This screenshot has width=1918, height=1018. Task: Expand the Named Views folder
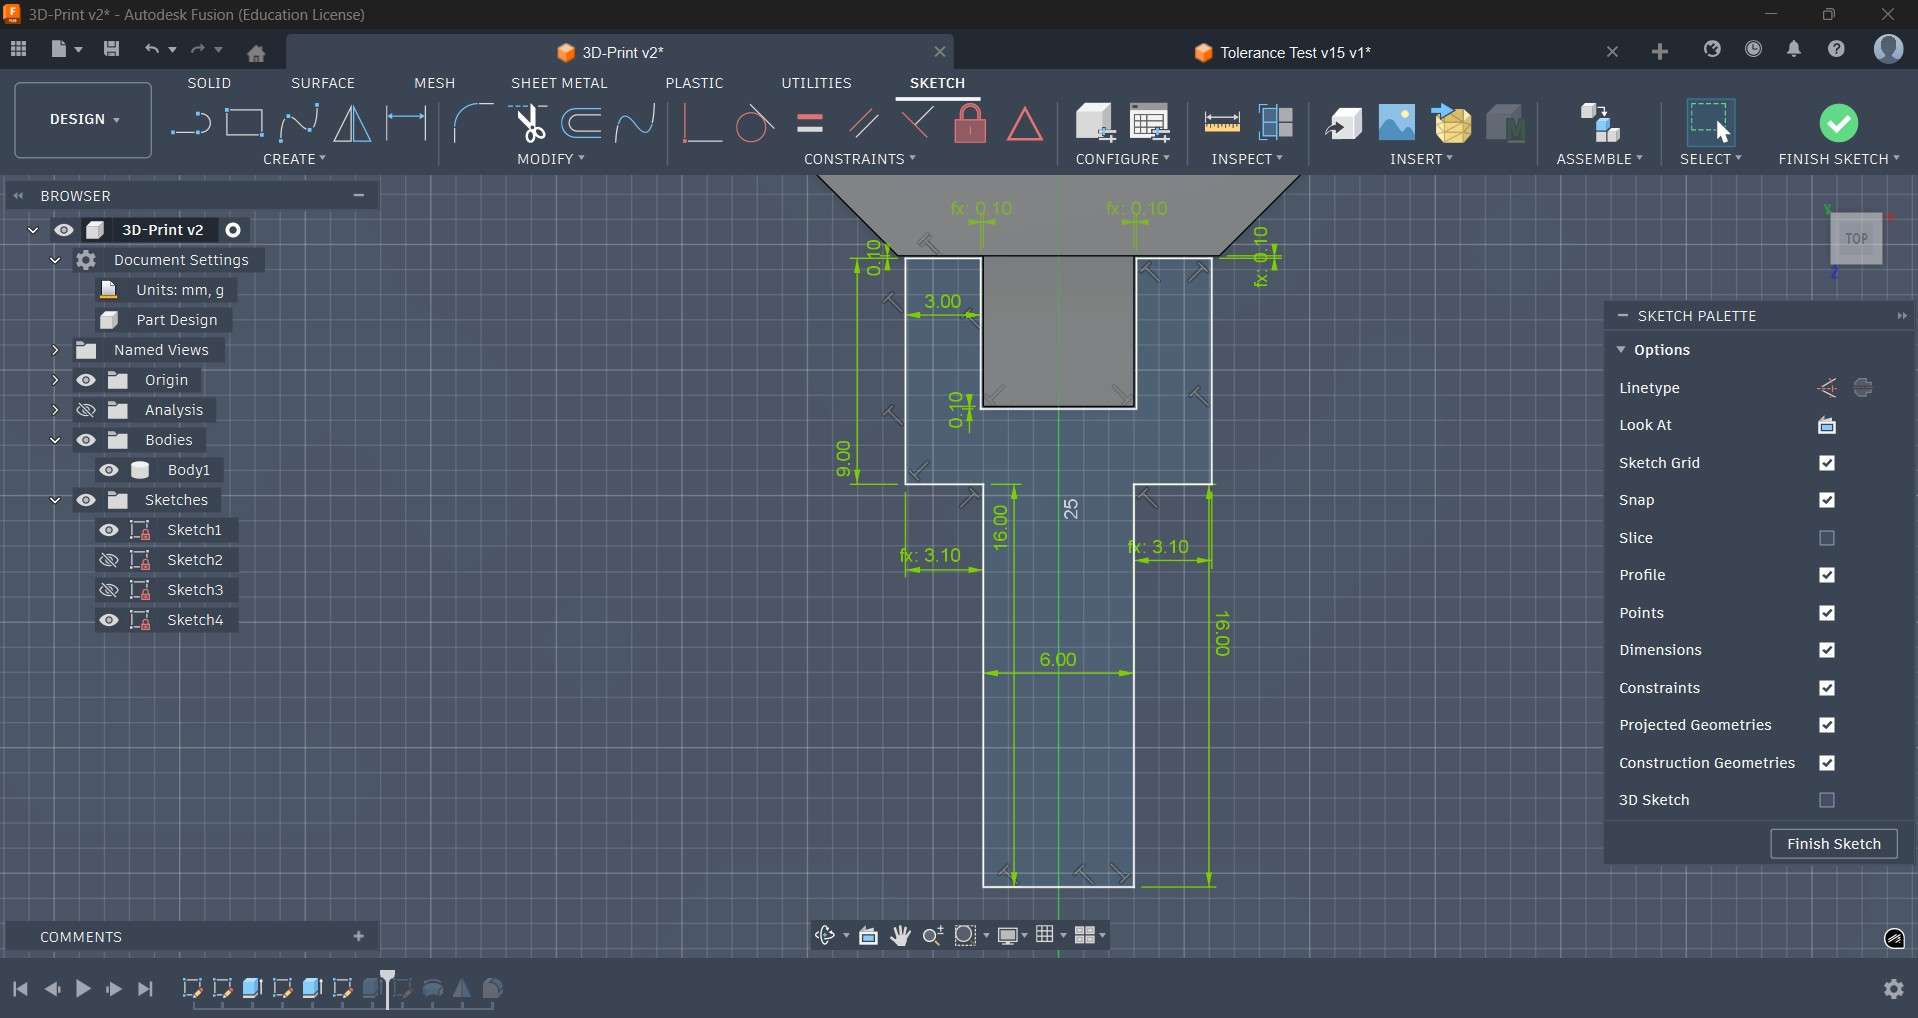coord(55,351)
